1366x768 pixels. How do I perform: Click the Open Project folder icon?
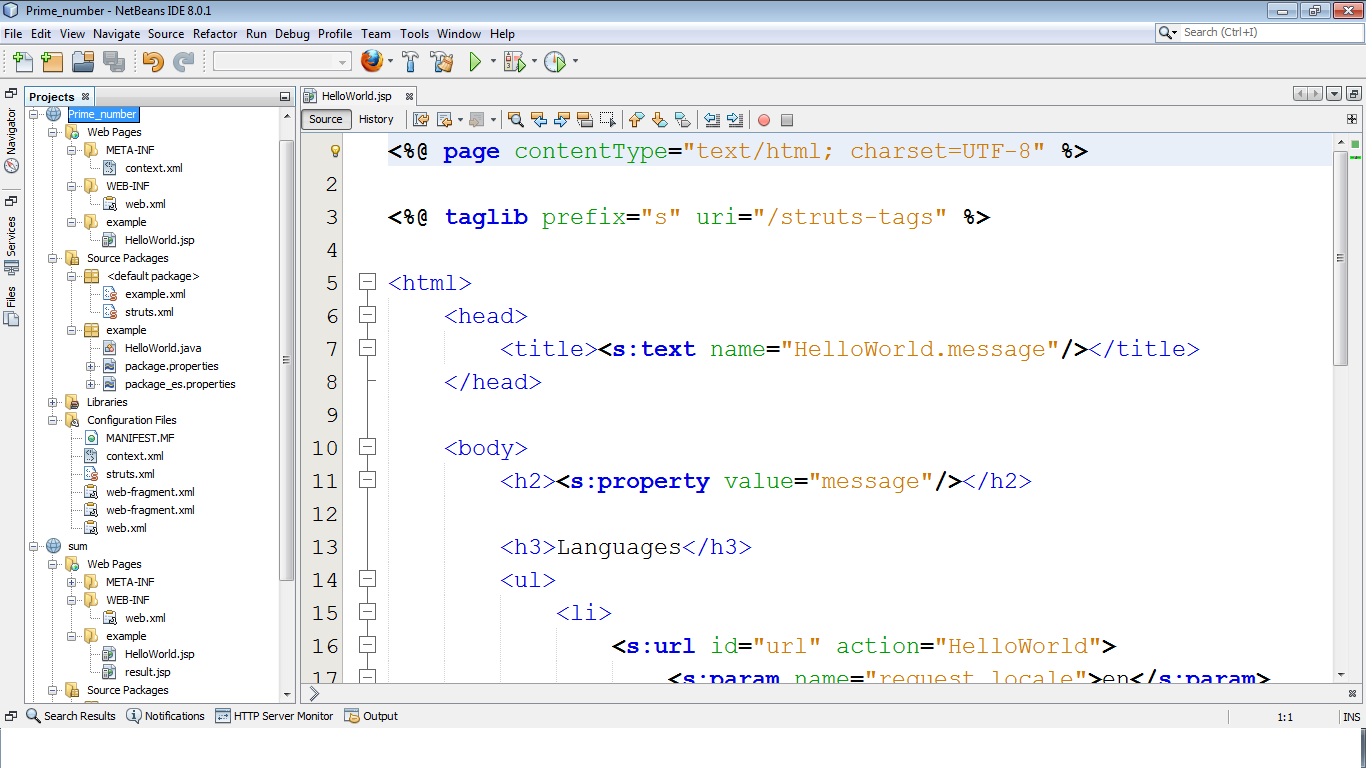(82, 62)
